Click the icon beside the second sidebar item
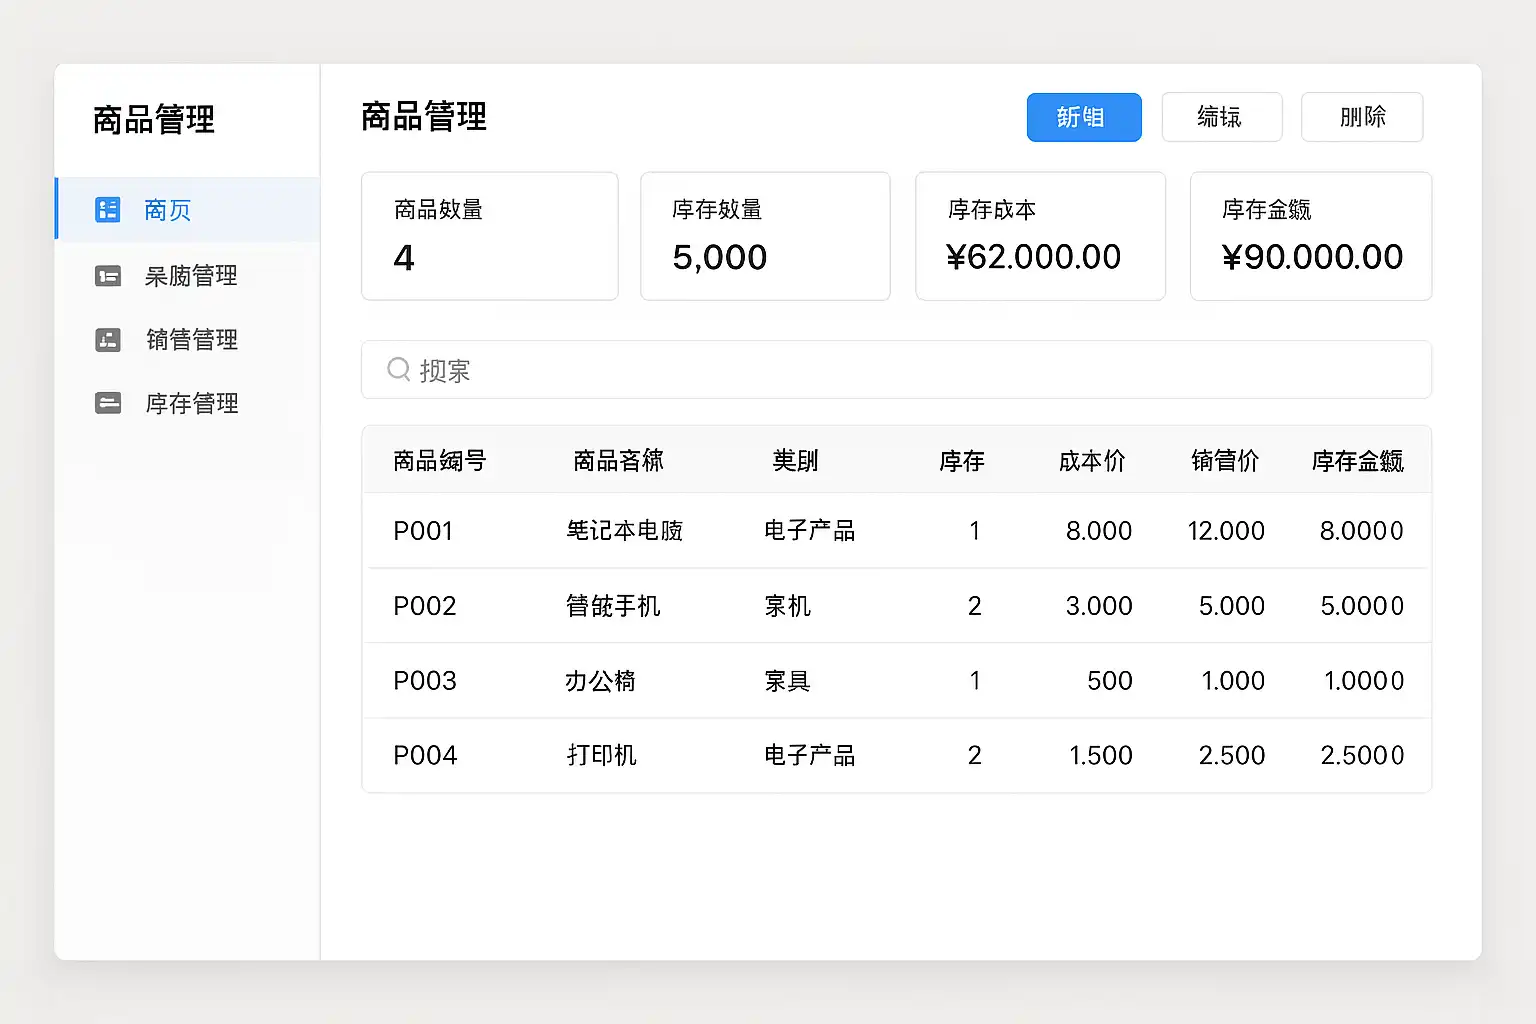The height and width of the screenshot is (1024, 1536). pos(107,276)
